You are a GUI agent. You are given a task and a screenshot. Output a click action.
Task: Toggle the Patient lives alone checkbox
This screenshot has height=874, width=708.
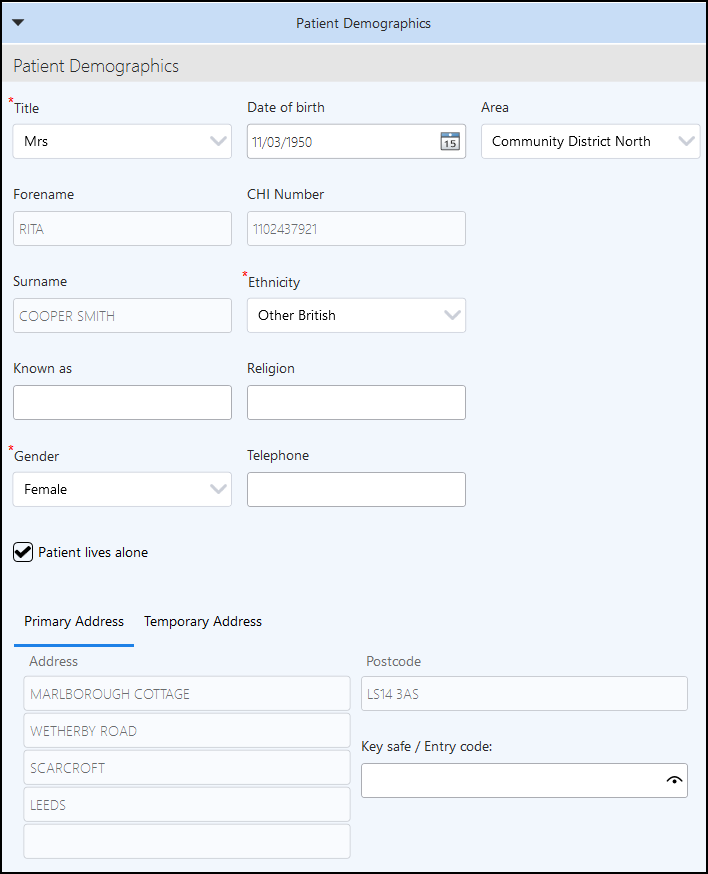[23, 552]
